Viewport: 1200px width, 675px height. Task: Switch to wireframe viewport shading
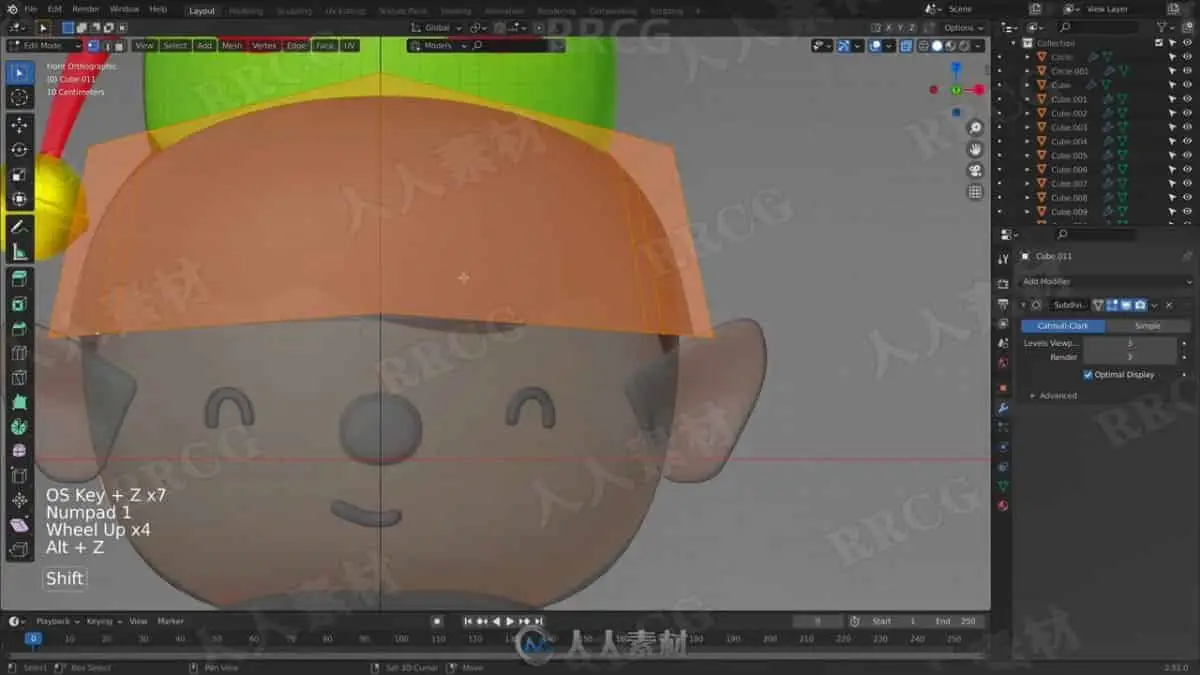pos(925,46)
